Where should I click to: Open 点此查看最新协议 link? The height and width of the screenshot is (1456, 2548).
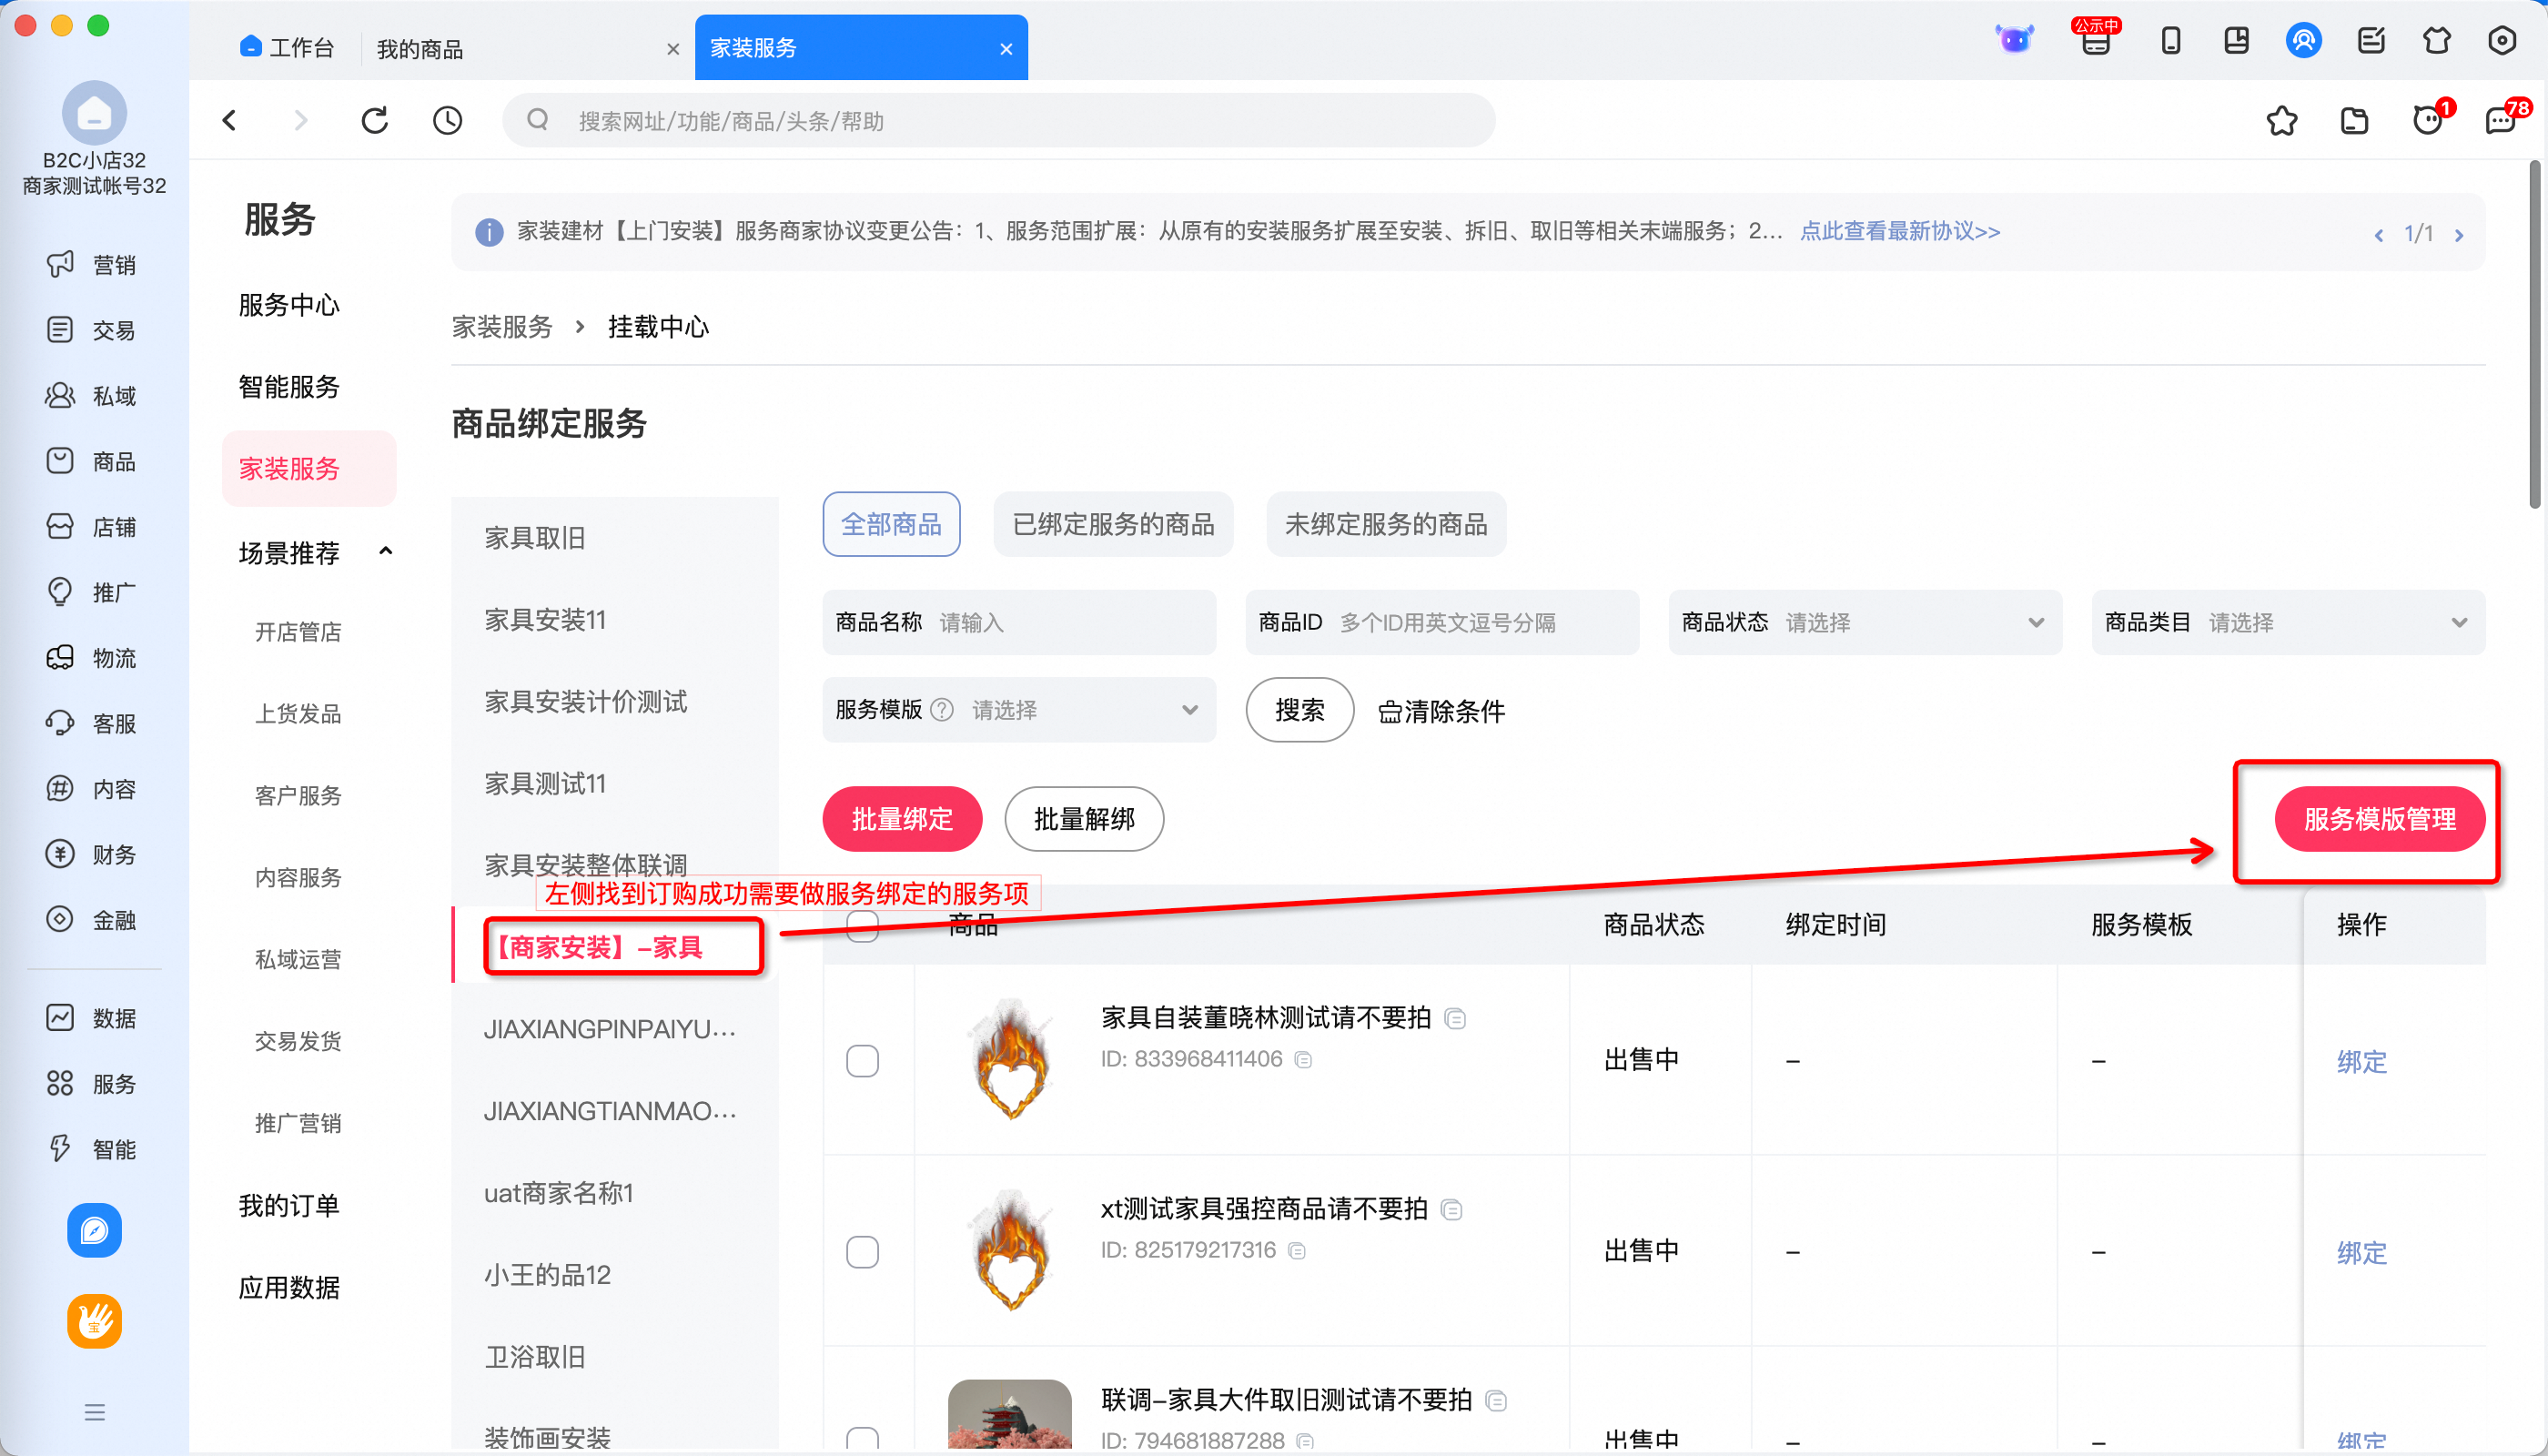(x=1900, y=231)
